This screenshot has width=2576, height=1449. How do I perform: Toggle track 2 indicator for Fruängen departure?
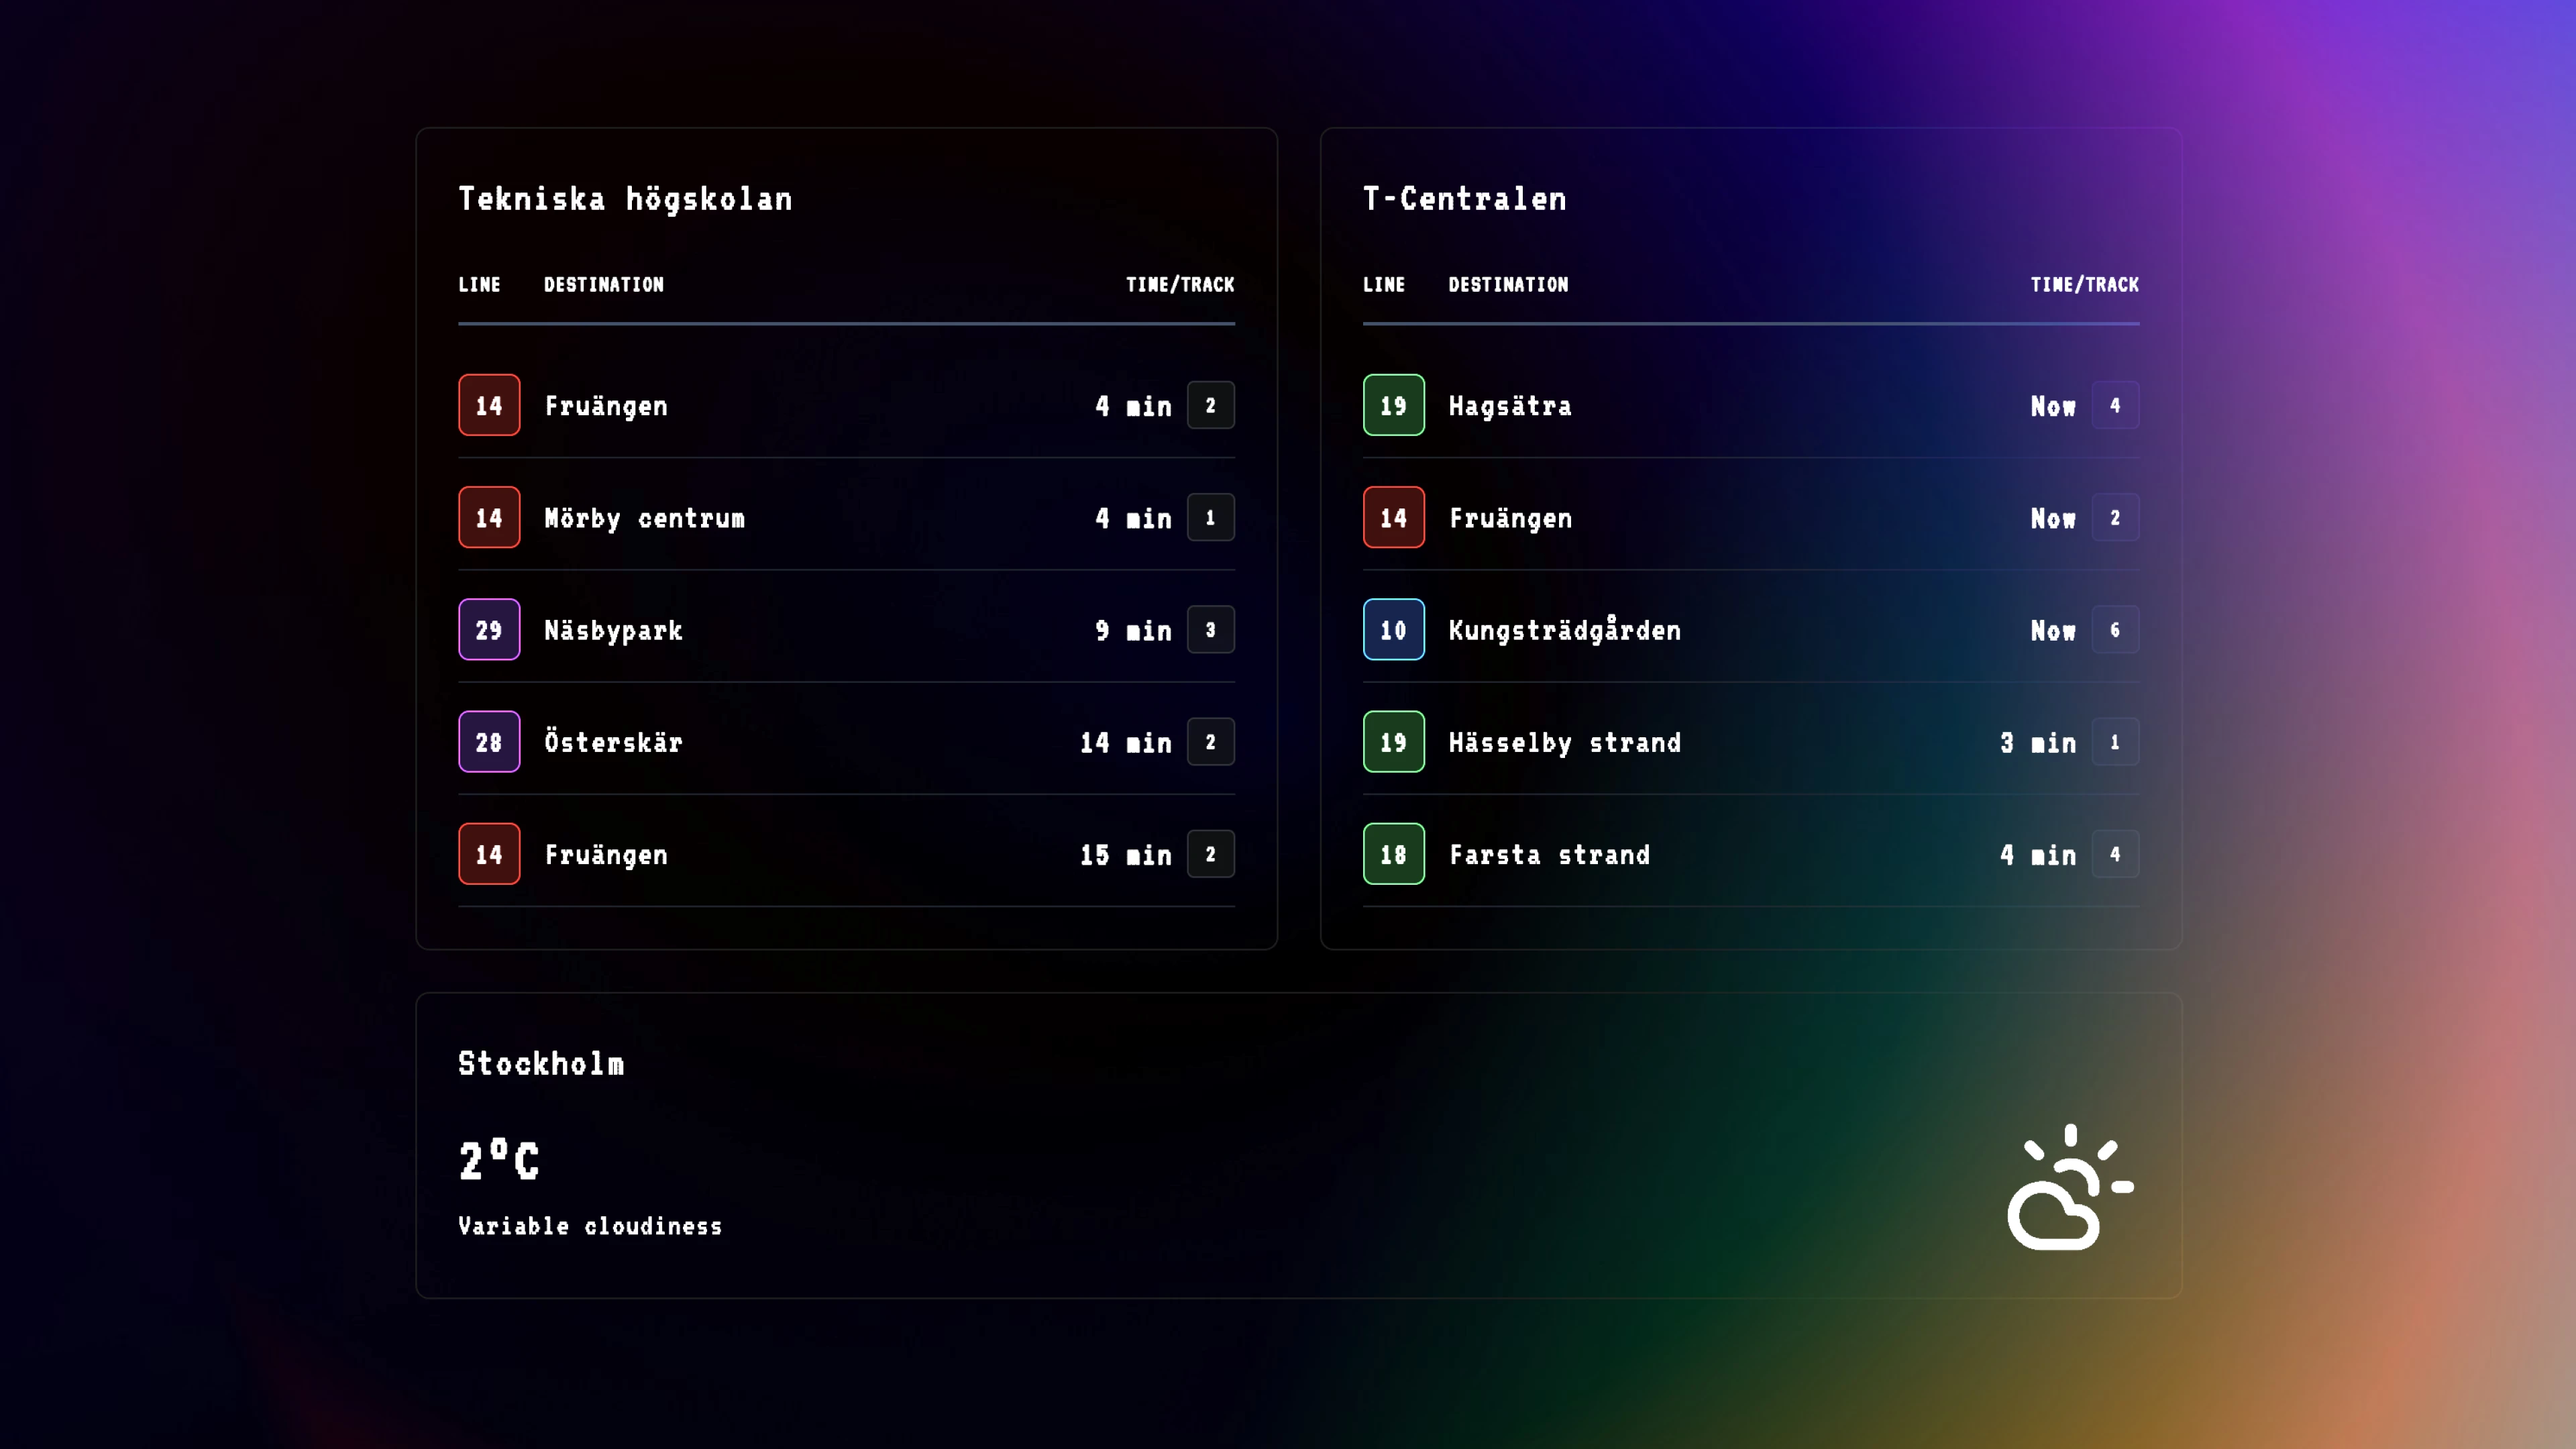click(x=1210, y=405)
